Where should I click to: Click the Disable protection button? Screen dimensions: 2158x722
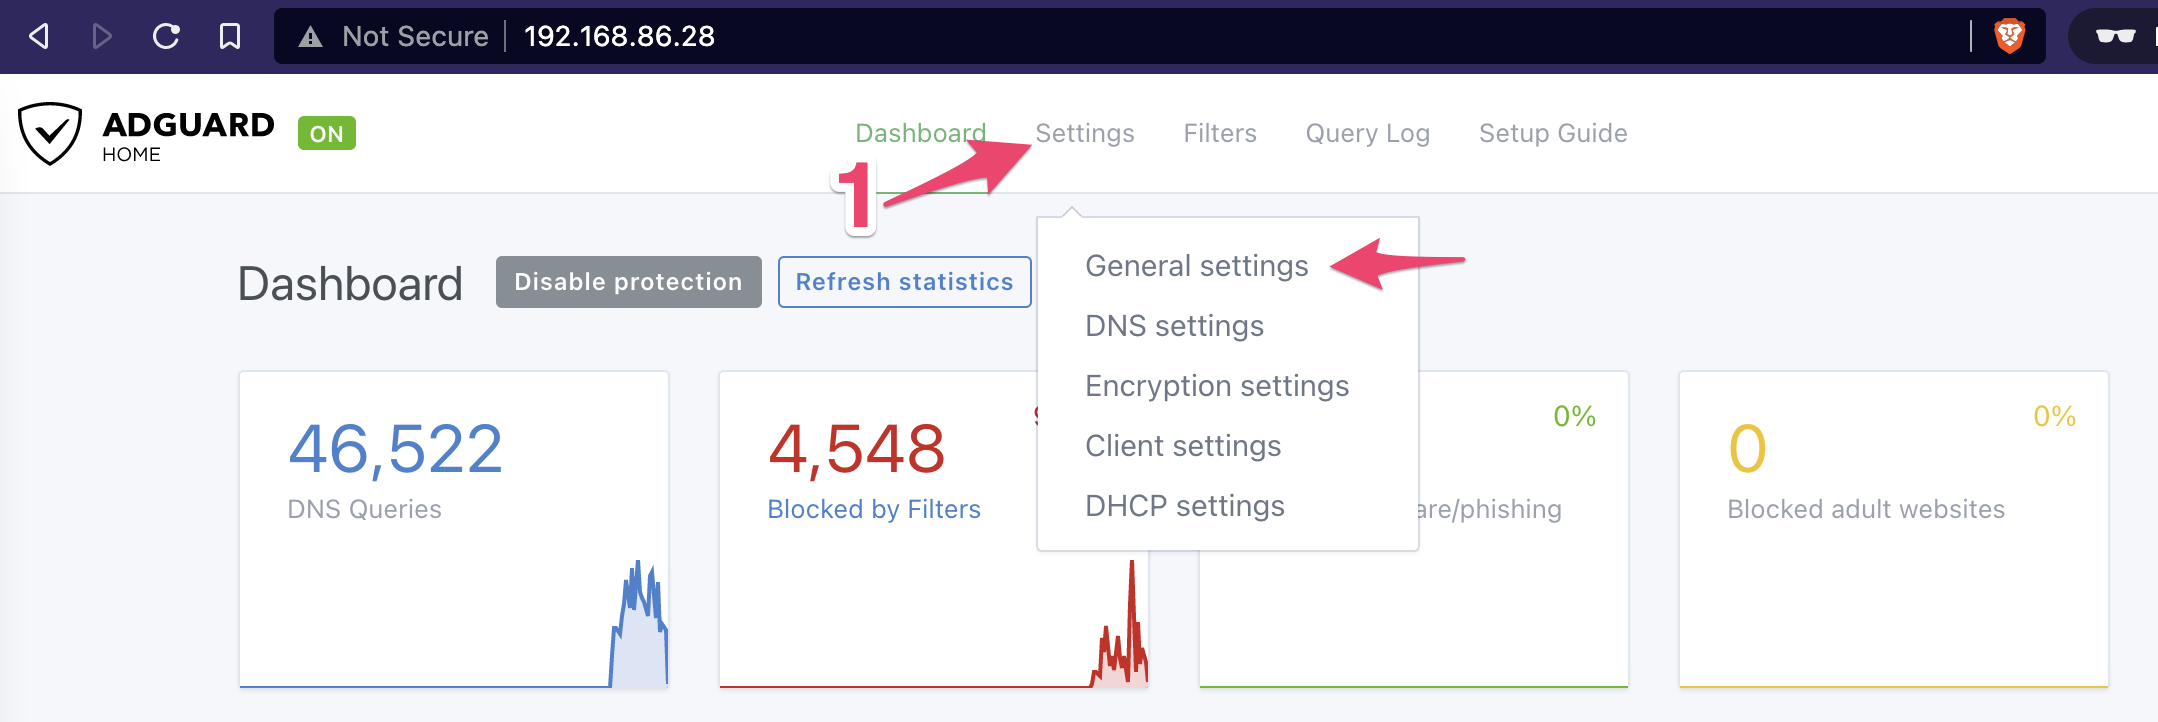pyautogui.click(x=629, y=282)
